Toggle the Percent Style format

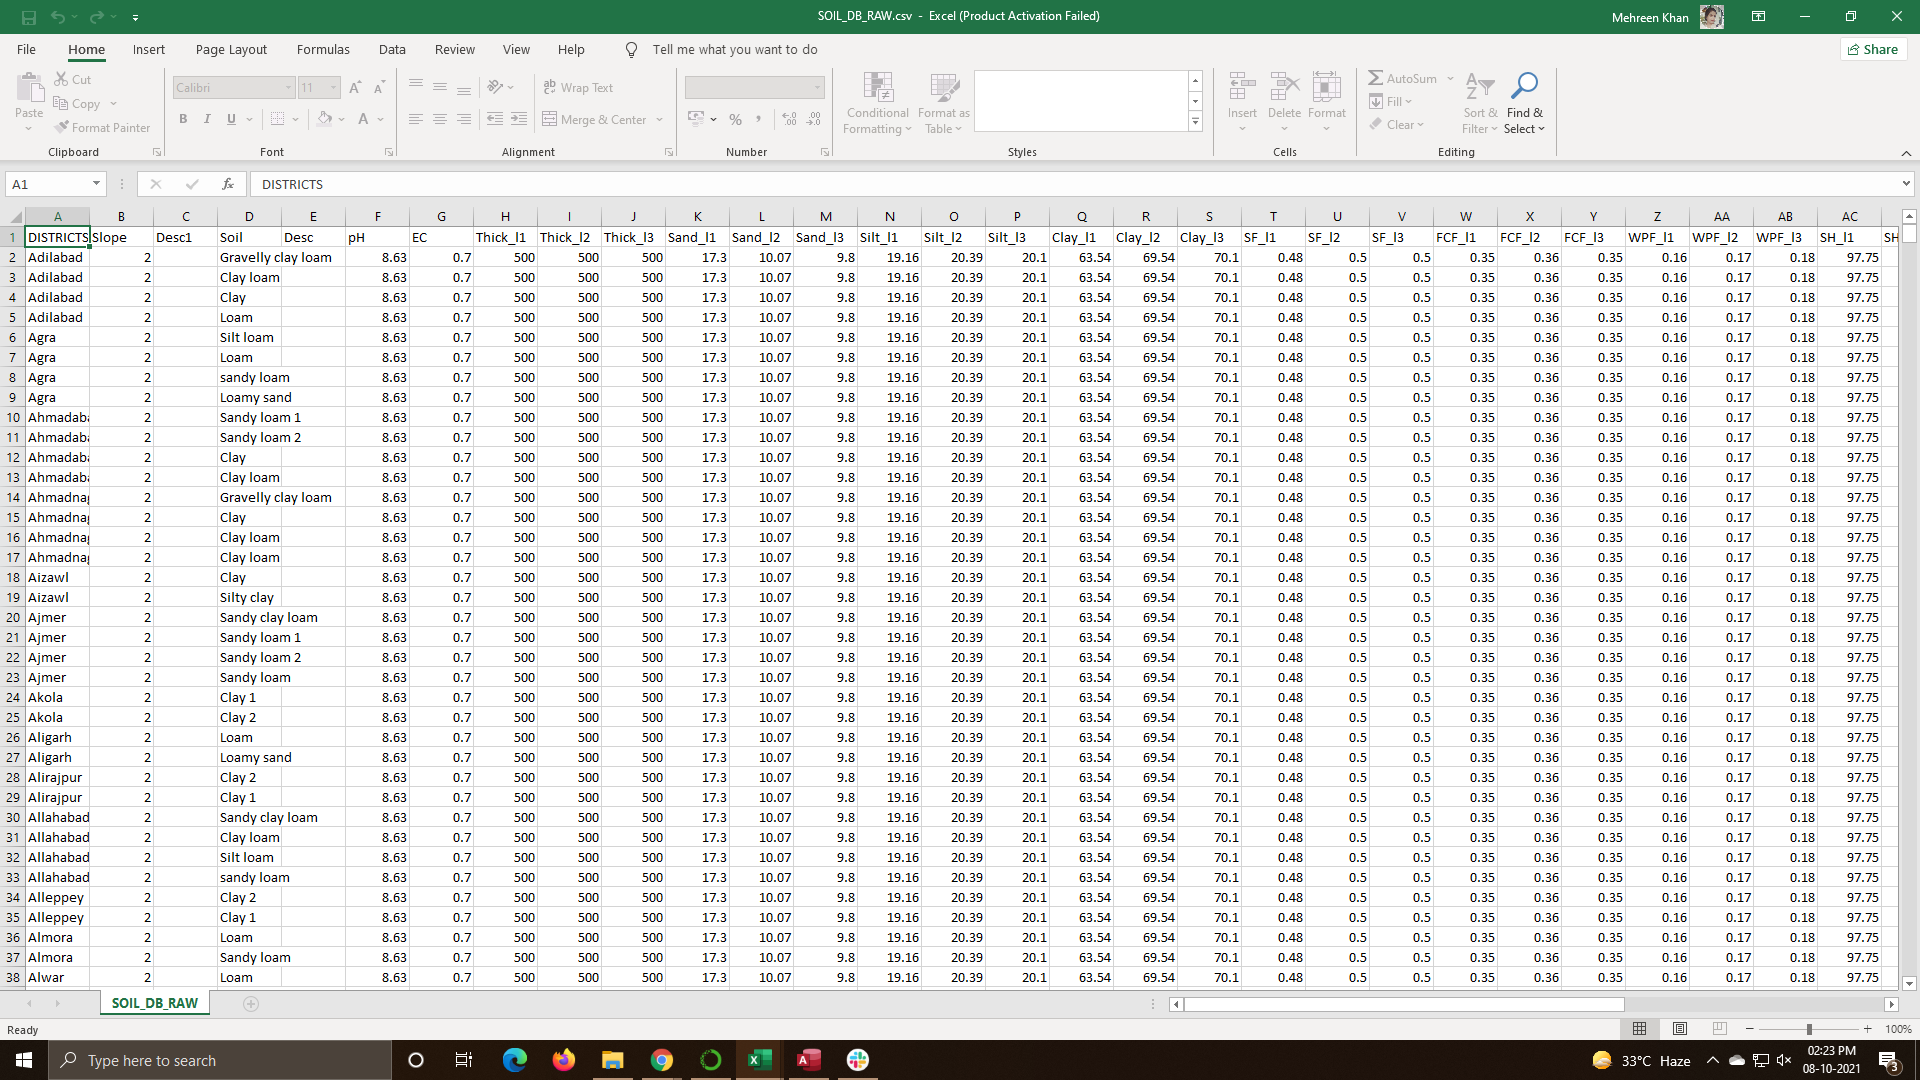[735, 119]
